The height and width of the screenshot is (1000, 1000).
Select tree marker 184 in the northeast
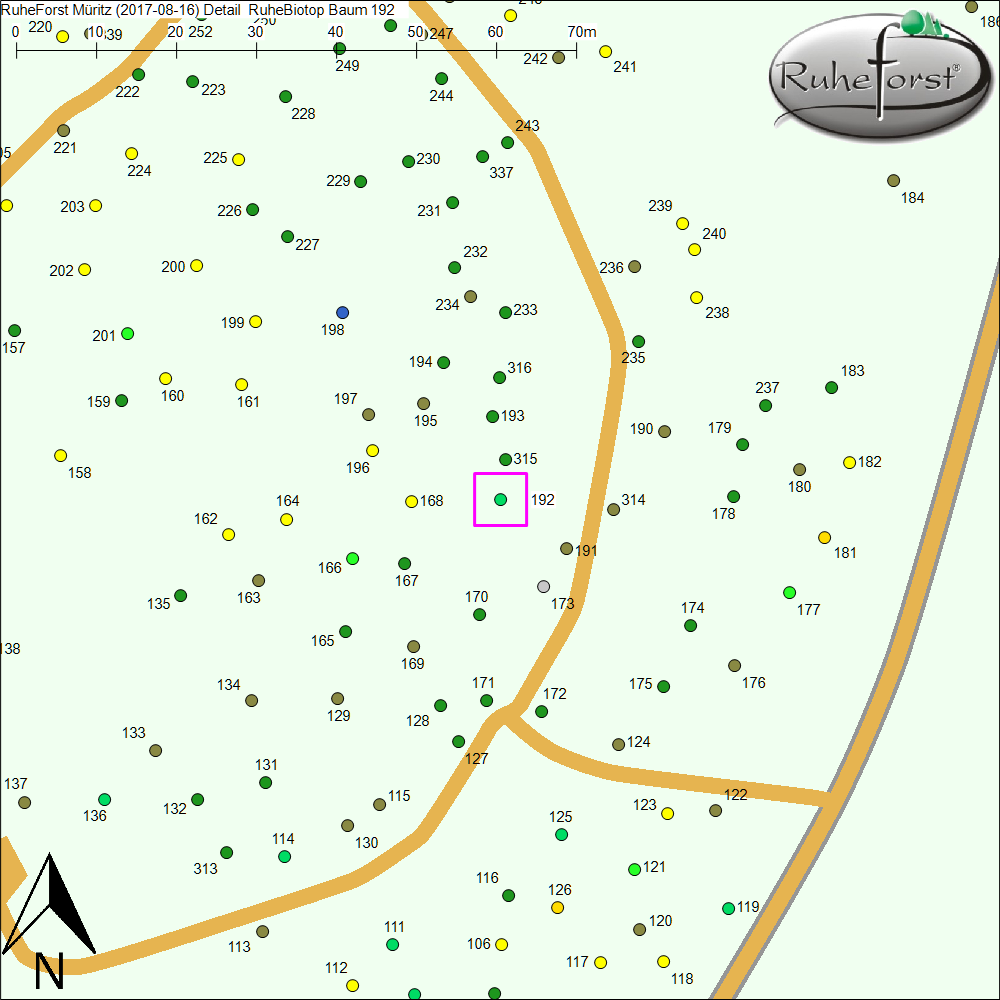893,181
